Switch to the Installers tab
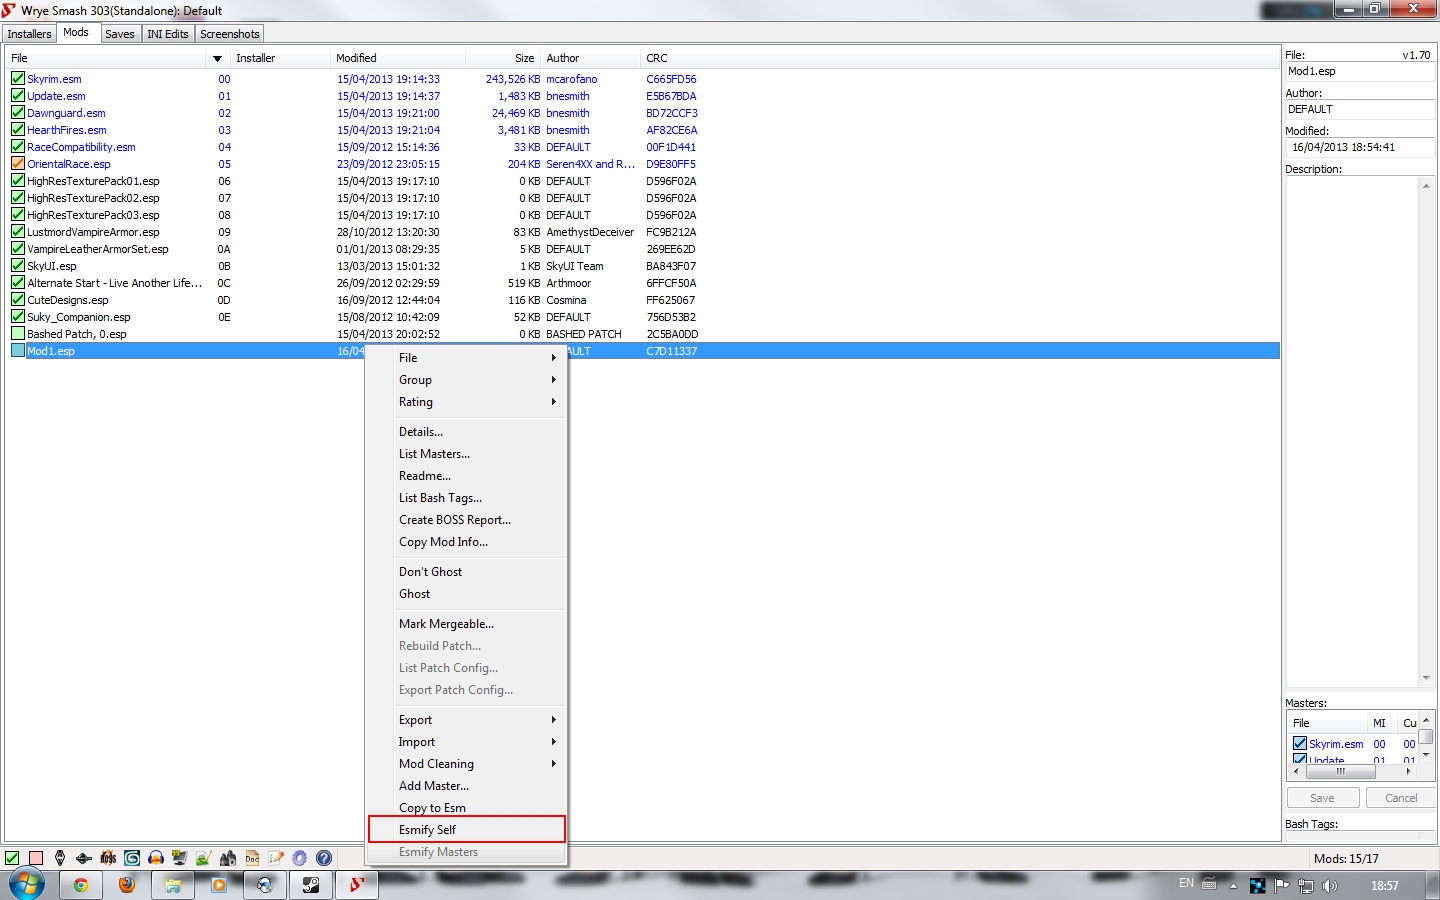 point(29,34)
